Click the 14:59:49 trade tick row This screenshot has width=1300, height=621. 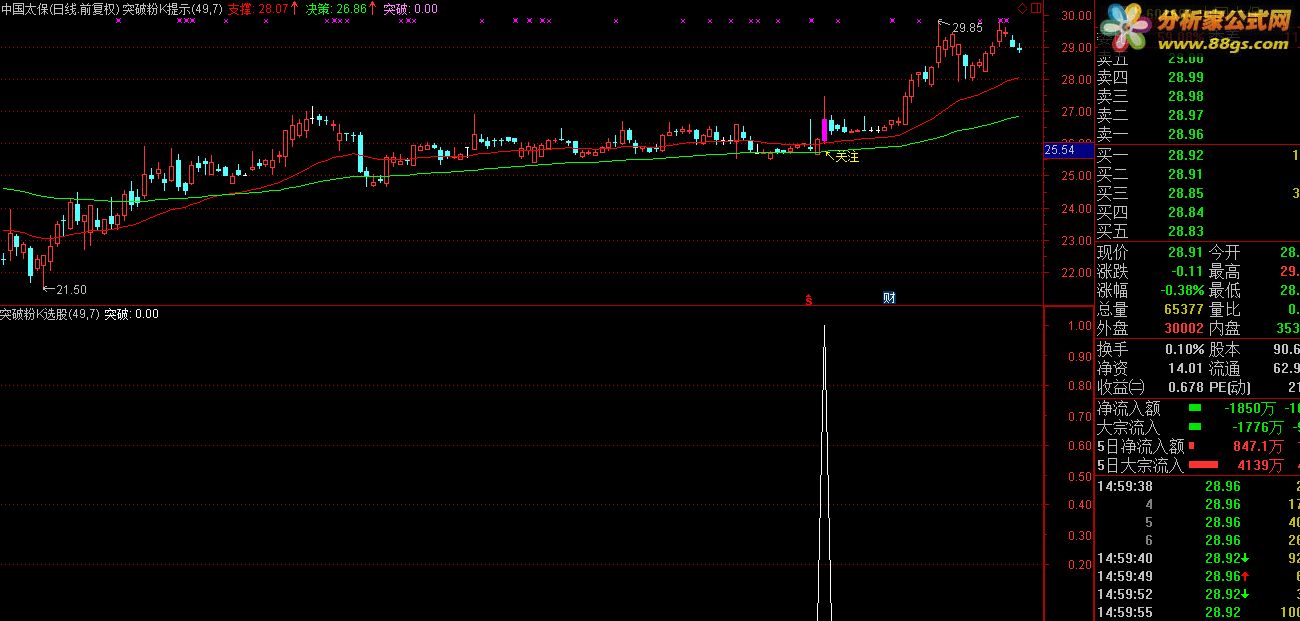click(1197, 577)
